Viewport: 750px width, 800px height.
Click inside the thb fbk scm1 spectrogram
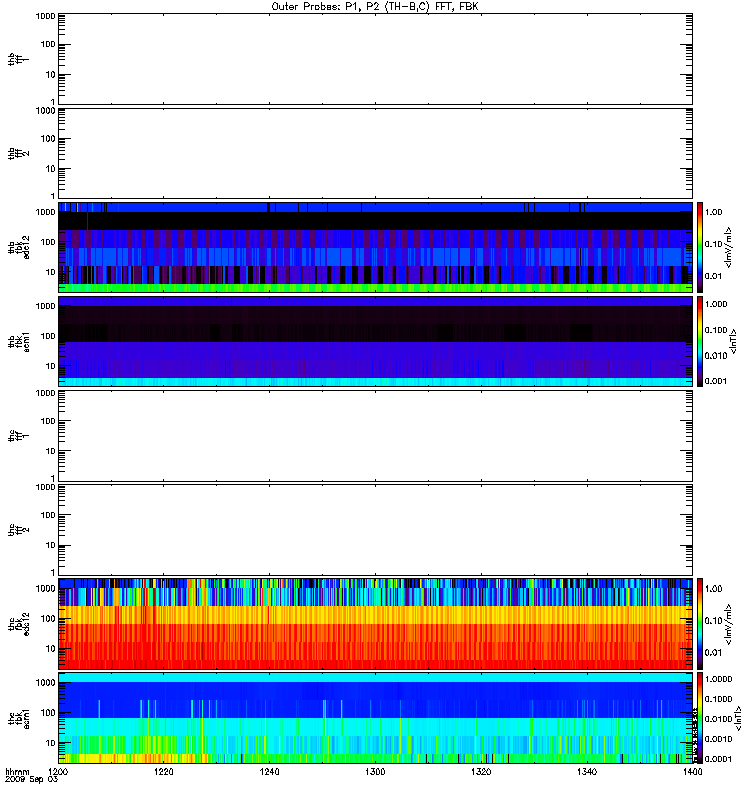[375, 341]
